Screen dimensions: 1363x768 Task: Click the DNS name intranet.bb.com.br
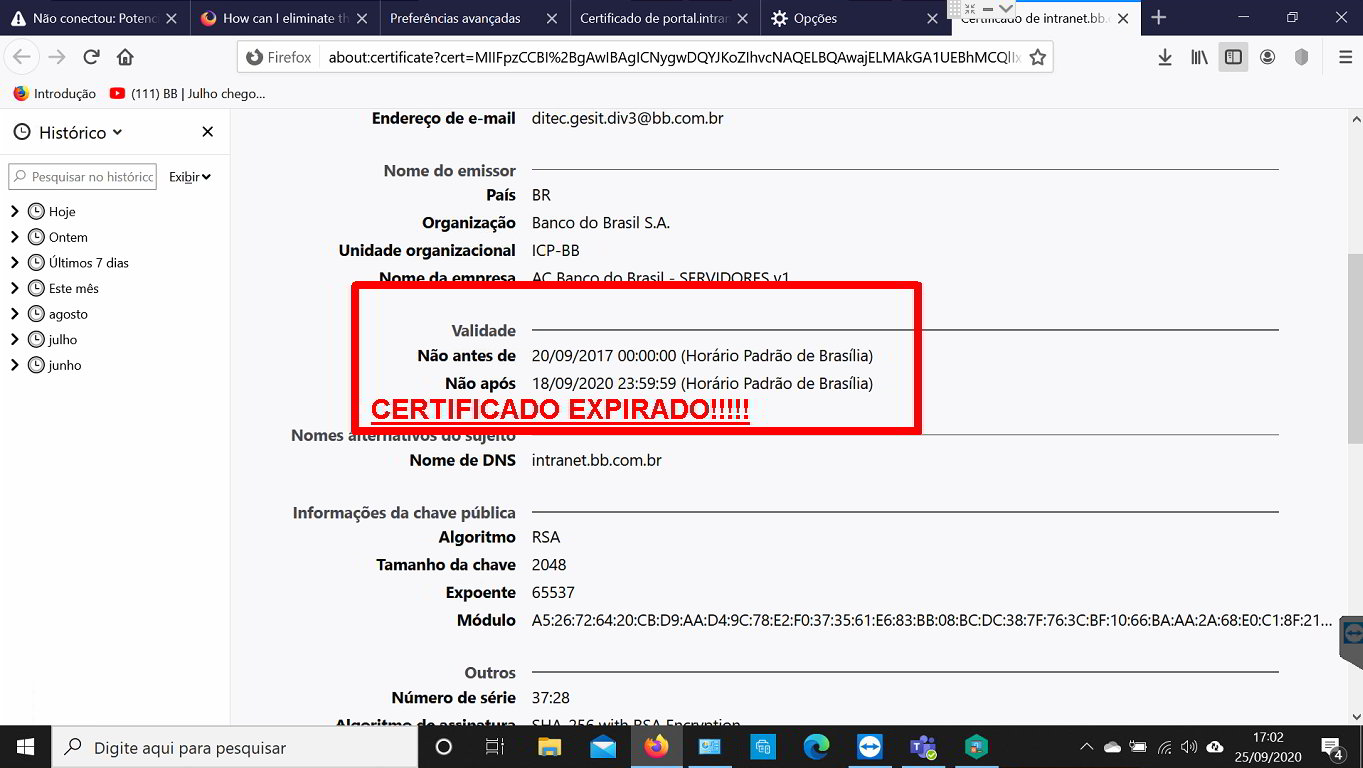coord(596,460)
